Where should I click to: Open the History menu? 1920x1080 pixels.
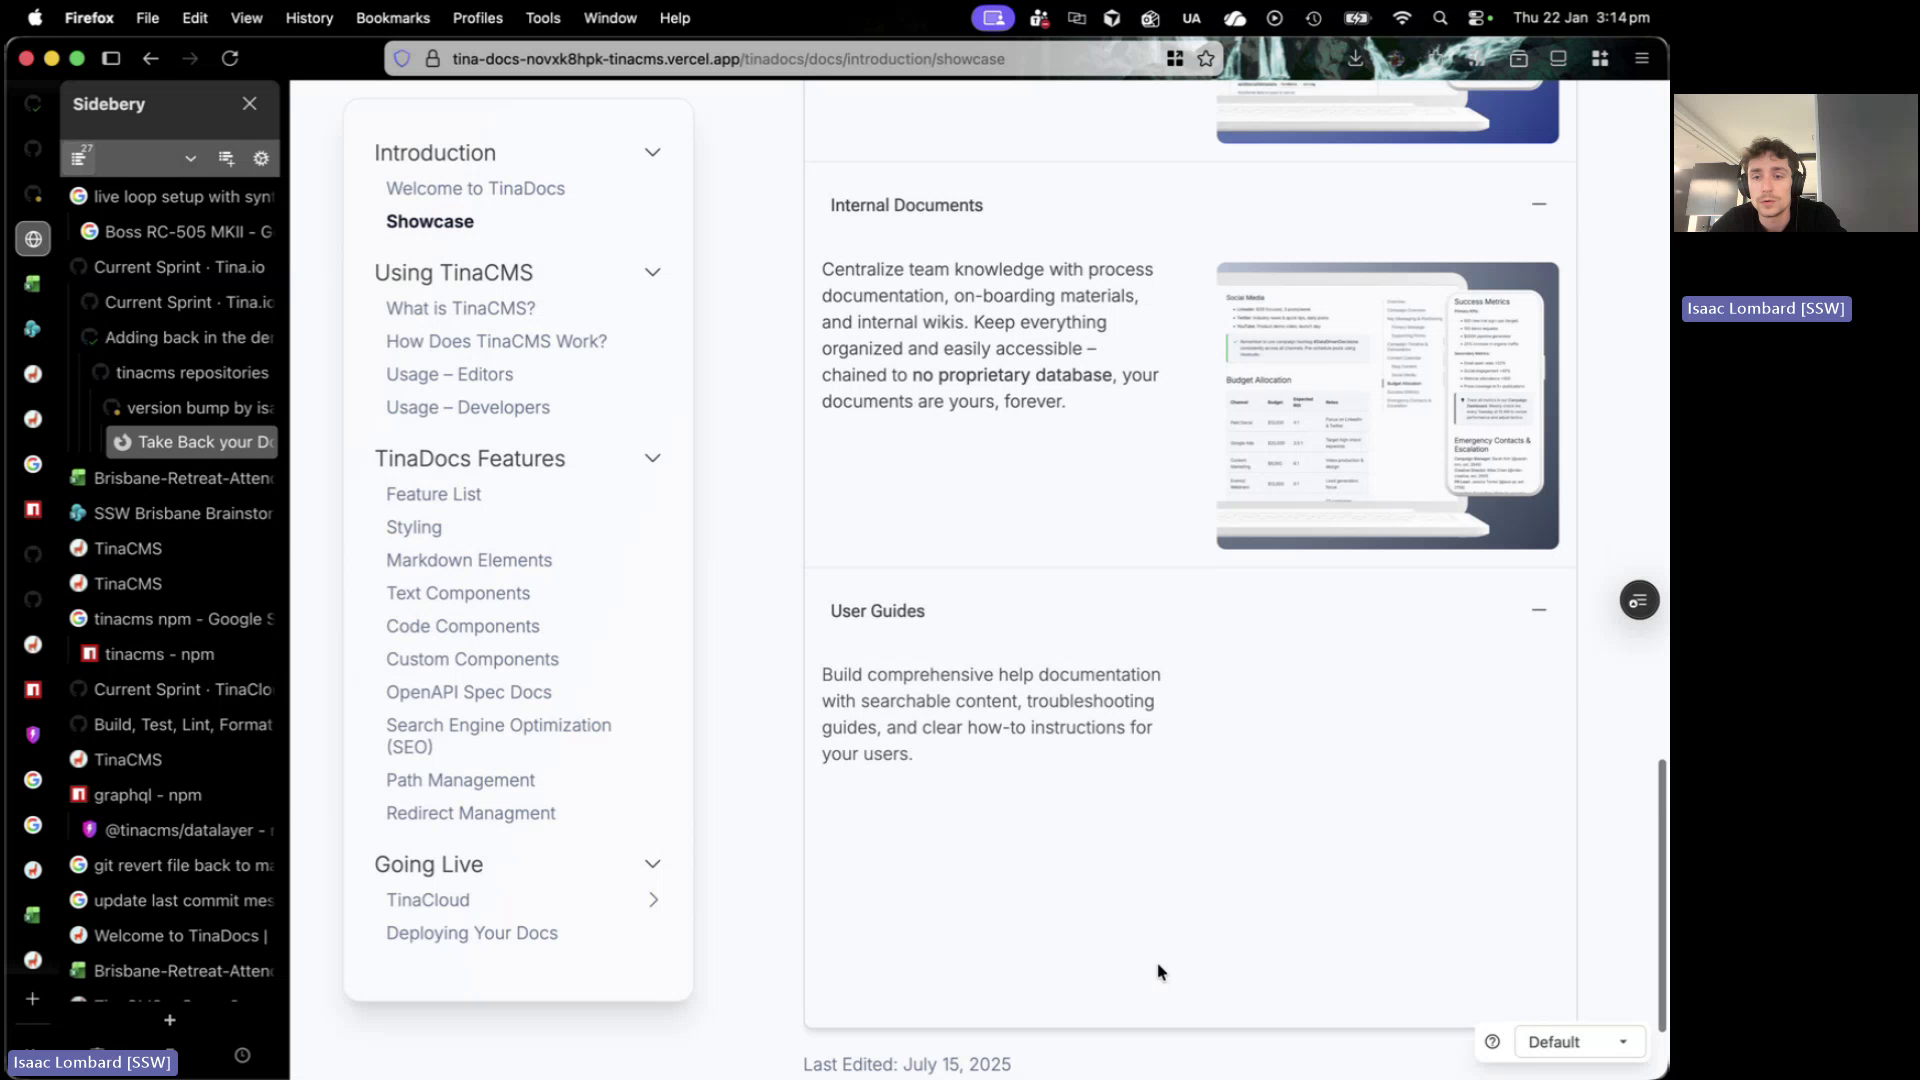coord(309,18)
